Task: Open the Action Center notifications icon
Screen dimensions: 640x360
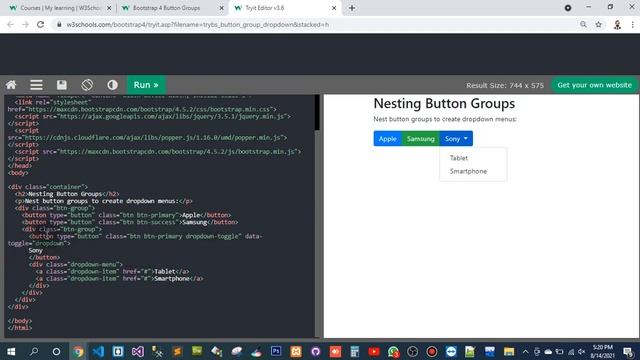Action: click(x=628, y=352)
